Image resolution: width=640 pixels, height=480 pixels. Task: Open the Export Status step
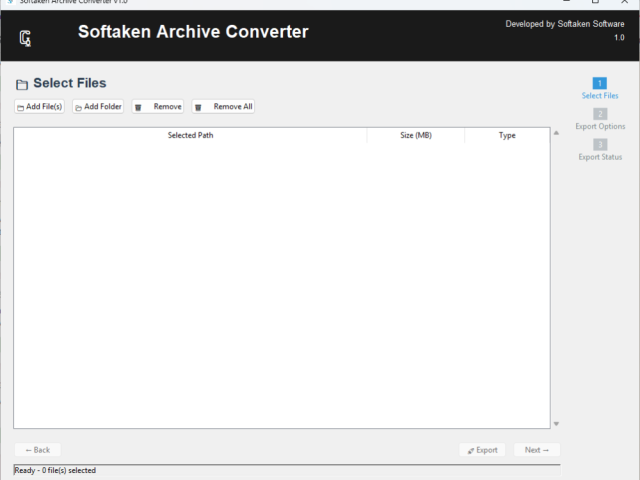(x=600, y=157)
